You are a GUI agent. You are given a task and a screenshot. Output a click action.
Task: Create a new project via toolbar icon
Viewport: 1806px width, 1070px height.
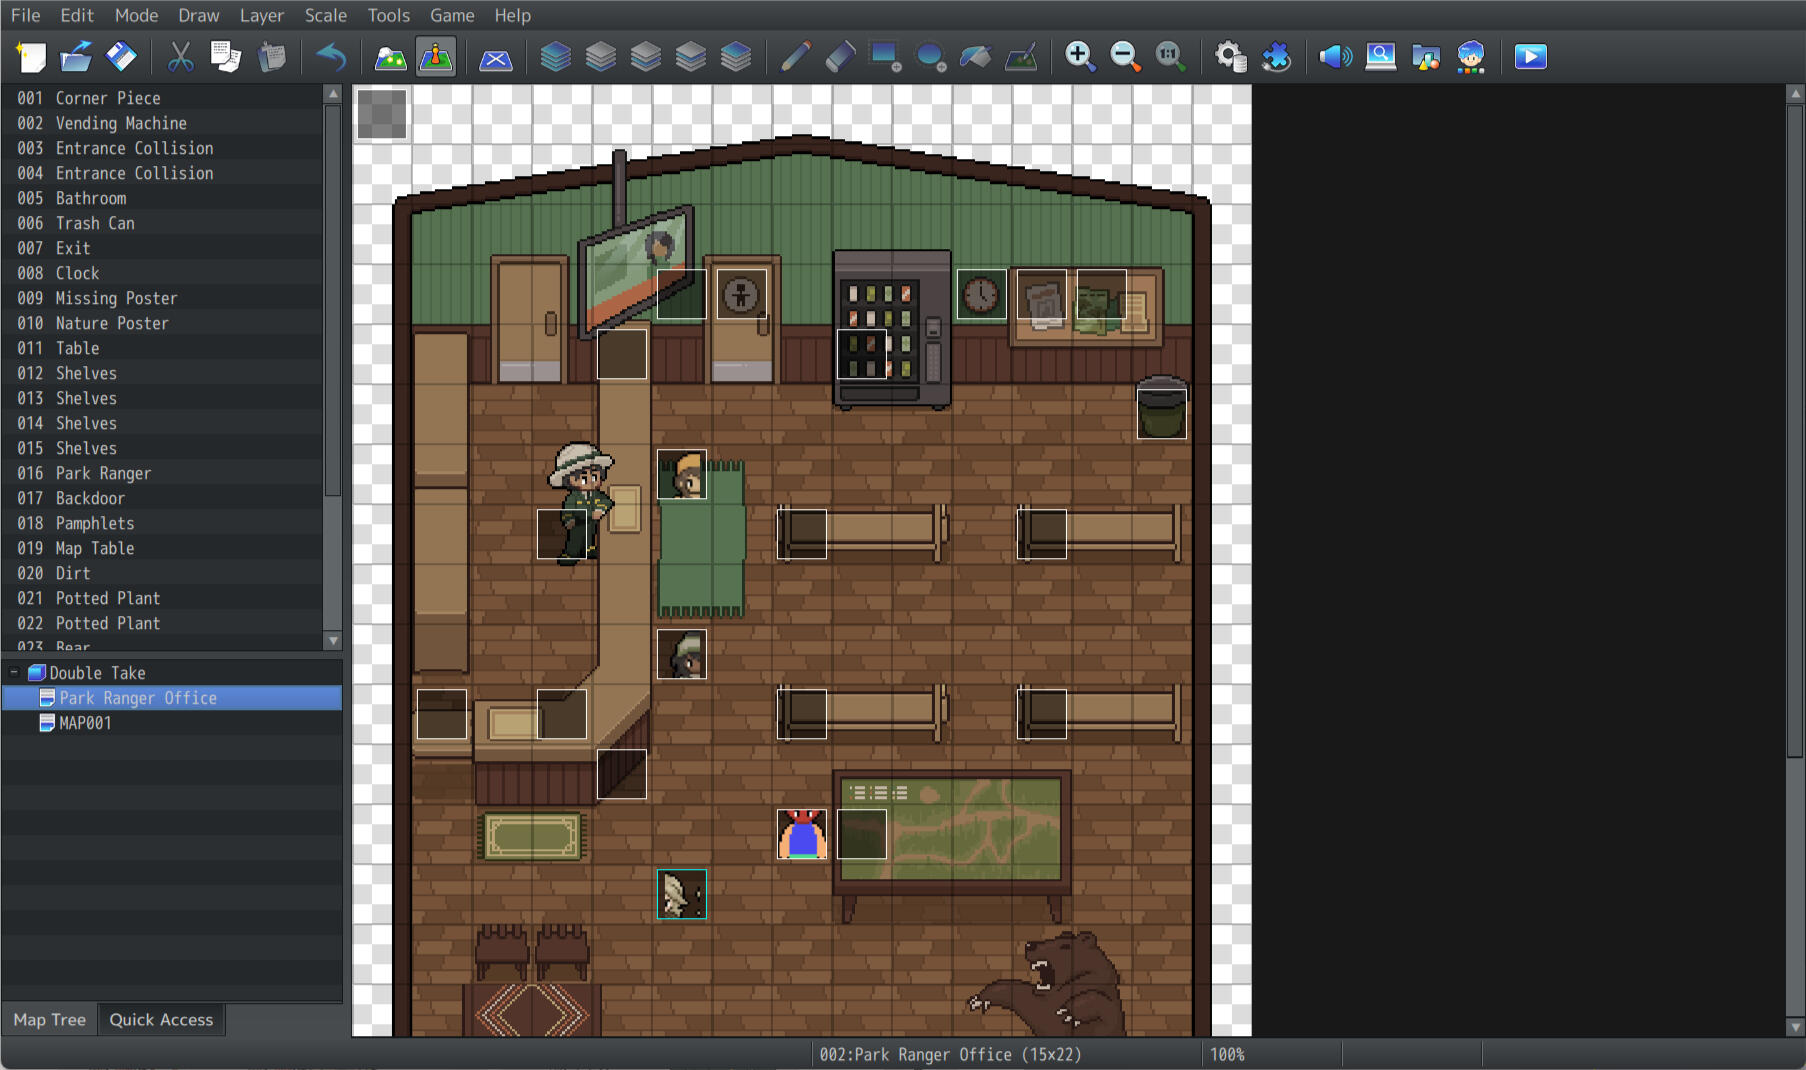coord(31,57)
